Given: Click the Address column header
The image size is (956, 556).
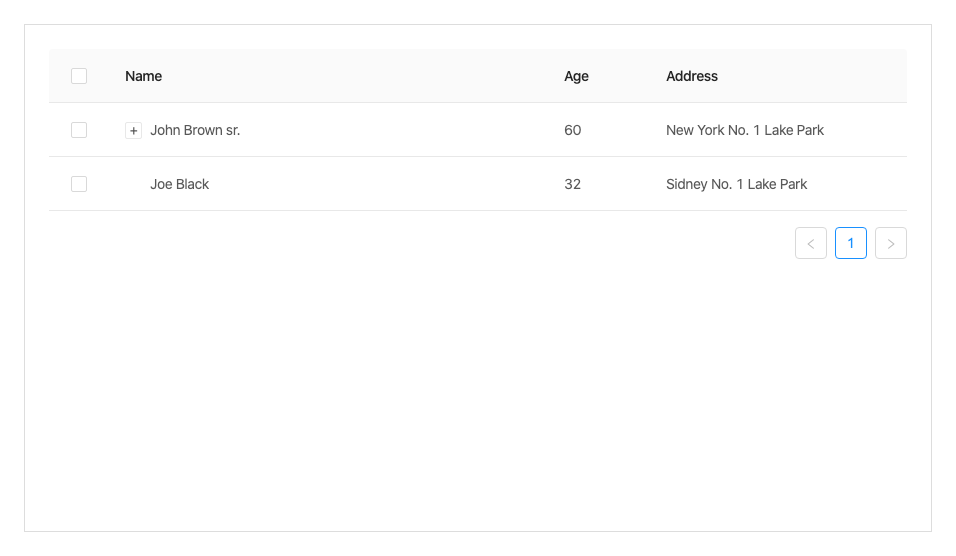Looking at the screenshot, I should [x=692, y=76].
